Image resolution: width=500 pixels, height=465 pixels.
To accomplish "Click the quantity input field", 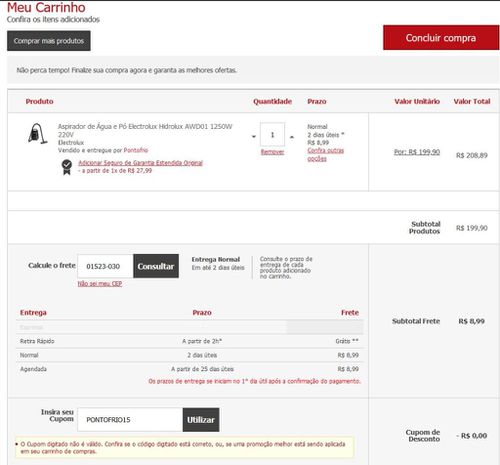I will (272, 134).
